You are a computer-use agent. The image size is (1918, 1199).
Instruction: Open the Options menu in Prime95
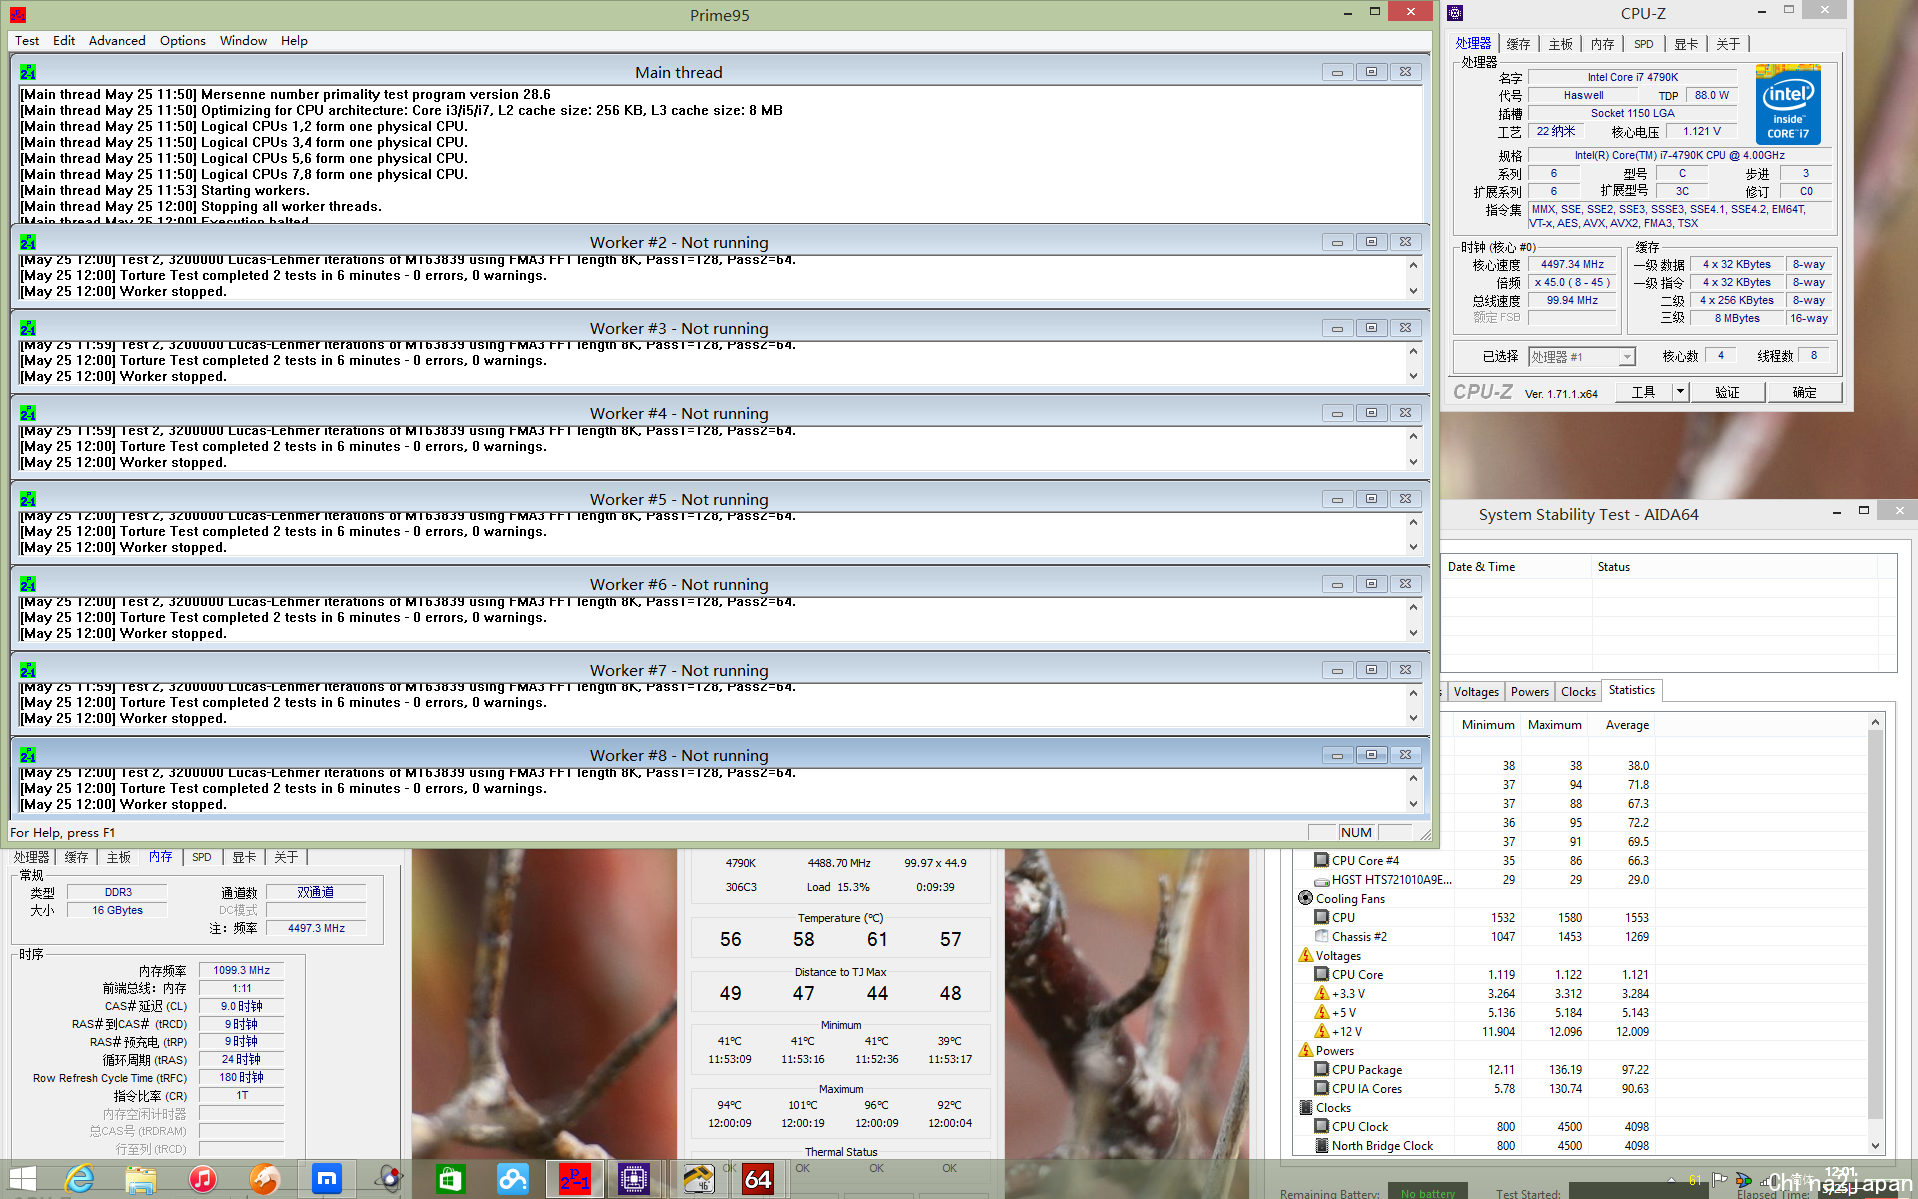coord(183,41)
